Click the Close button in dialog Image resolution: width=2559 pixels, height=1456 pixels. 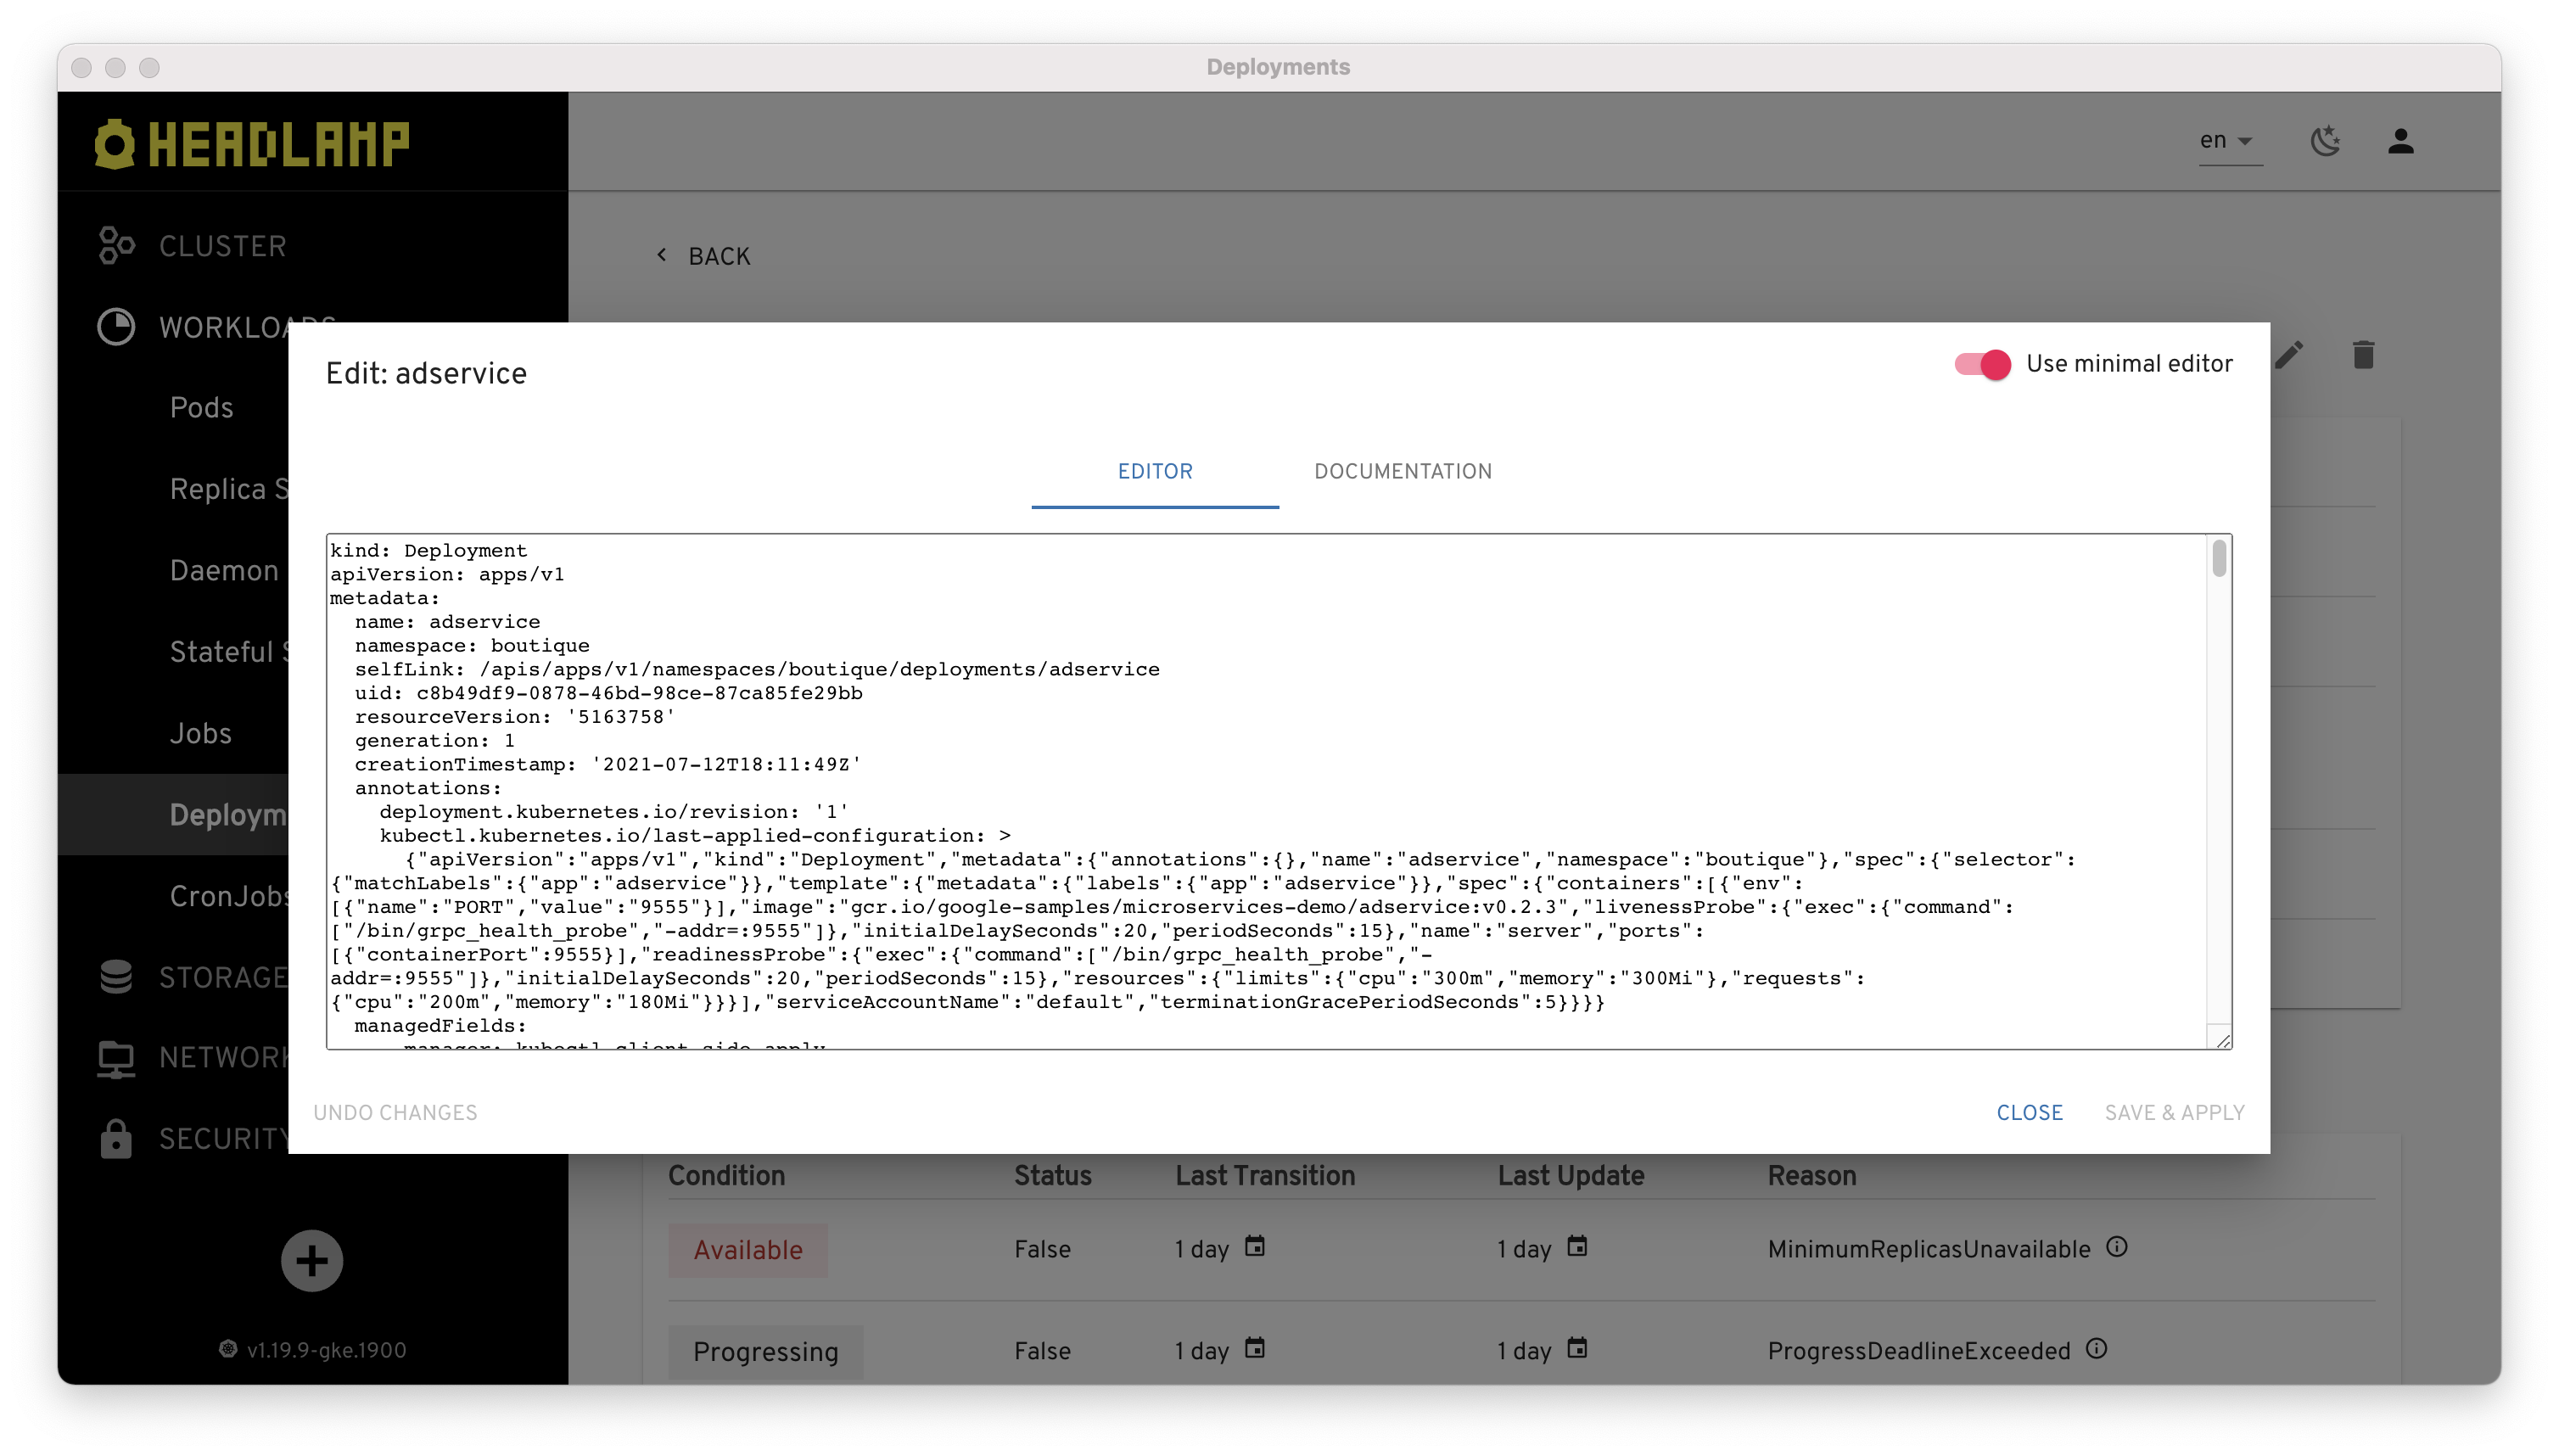click(2029, 1112)
